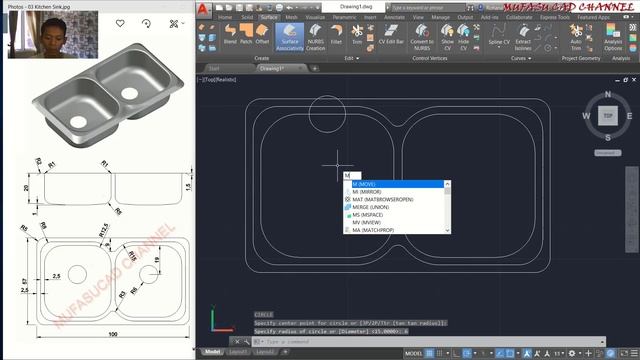
Task: Choose MERGE (UNION) suggestion
Action: point(394,207)
